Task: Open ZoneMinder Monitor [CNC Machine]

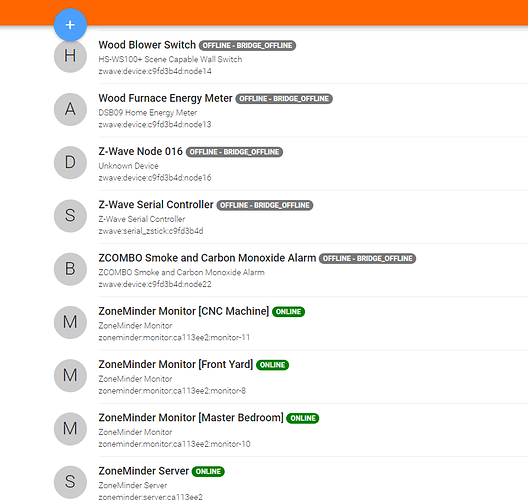Action: point(184,311)
